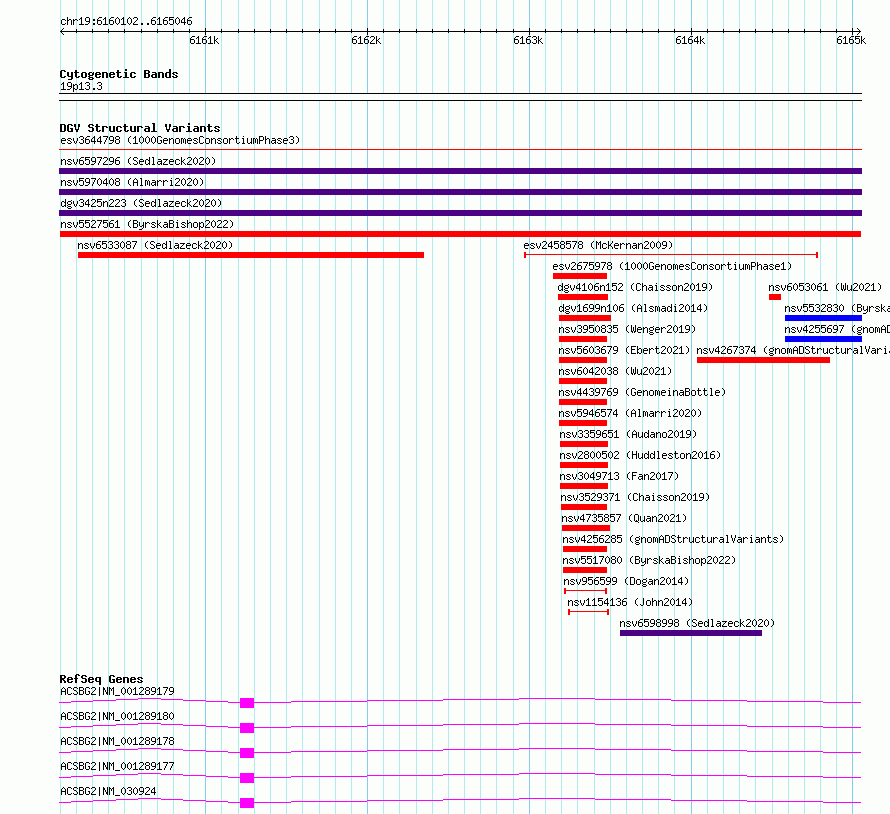Open the nsv956599 (Dogan2014) variant label

pyautogui.click(x=626, y=581)
